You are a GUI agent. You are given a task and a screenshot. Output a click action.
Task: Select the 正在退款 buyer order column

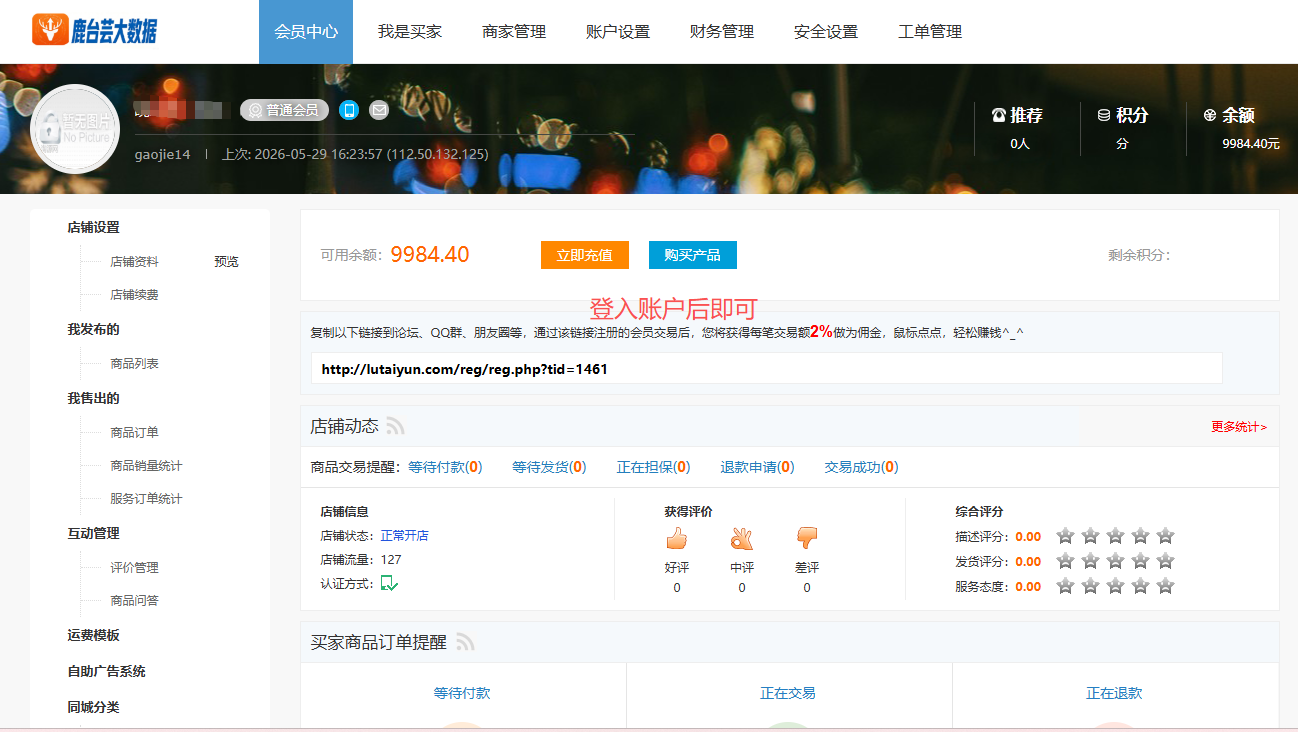point(1115,695)
